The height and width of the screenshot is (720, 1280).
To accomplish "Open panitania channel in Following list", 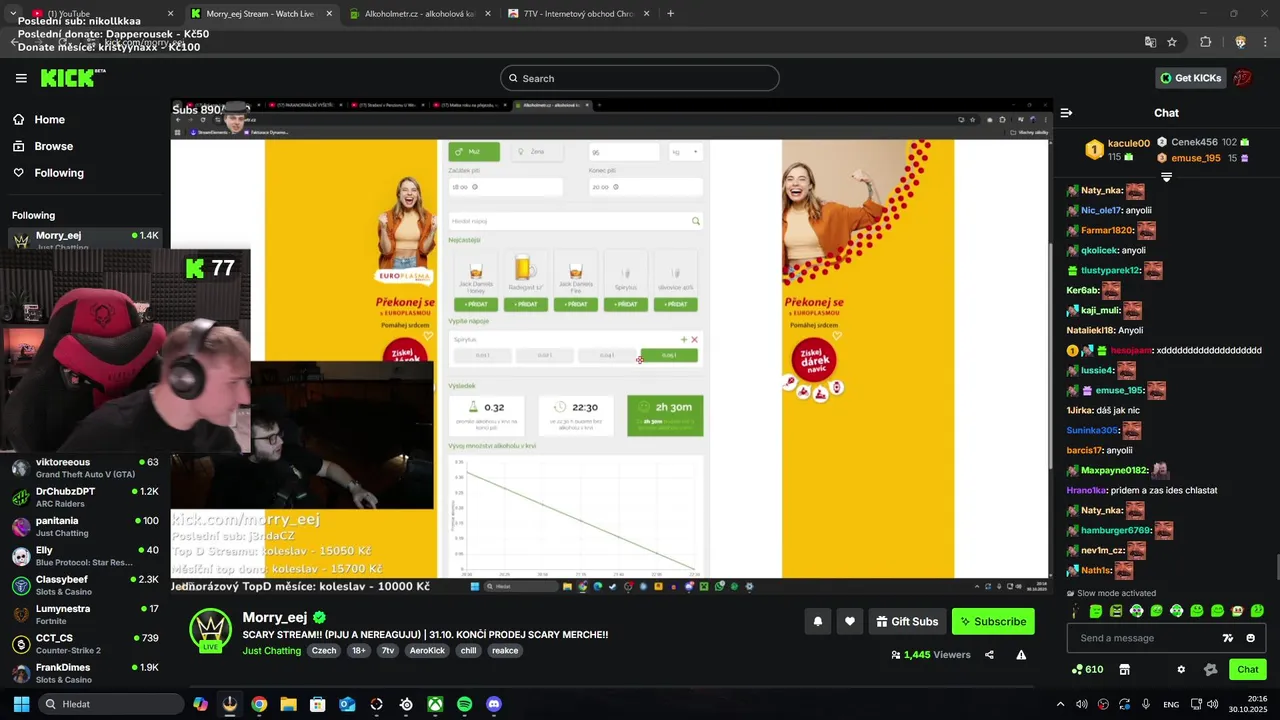I will click(x=85, y=526).
